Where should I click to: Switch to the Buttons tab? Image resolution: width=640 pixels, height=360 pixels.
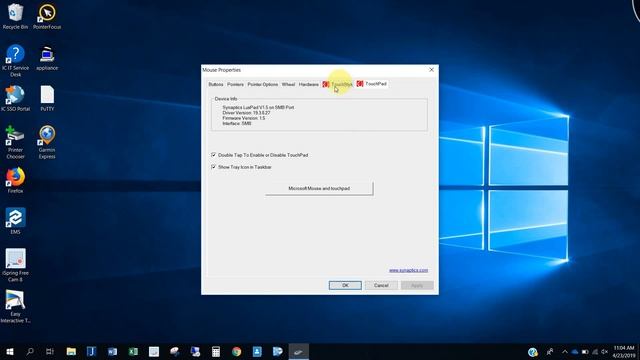point(216,84)
